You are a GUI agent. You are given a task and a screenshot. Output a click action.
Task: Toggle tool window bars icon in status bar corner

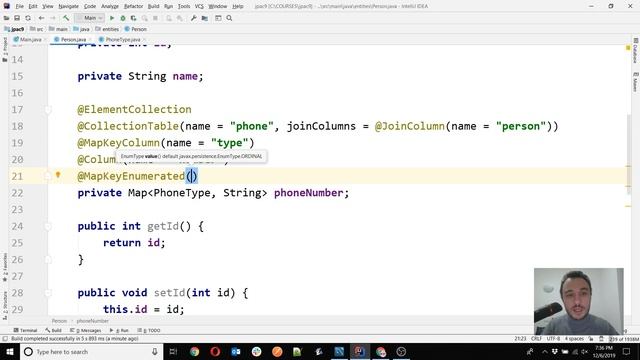pyautogui.click(x=5, y=339)
